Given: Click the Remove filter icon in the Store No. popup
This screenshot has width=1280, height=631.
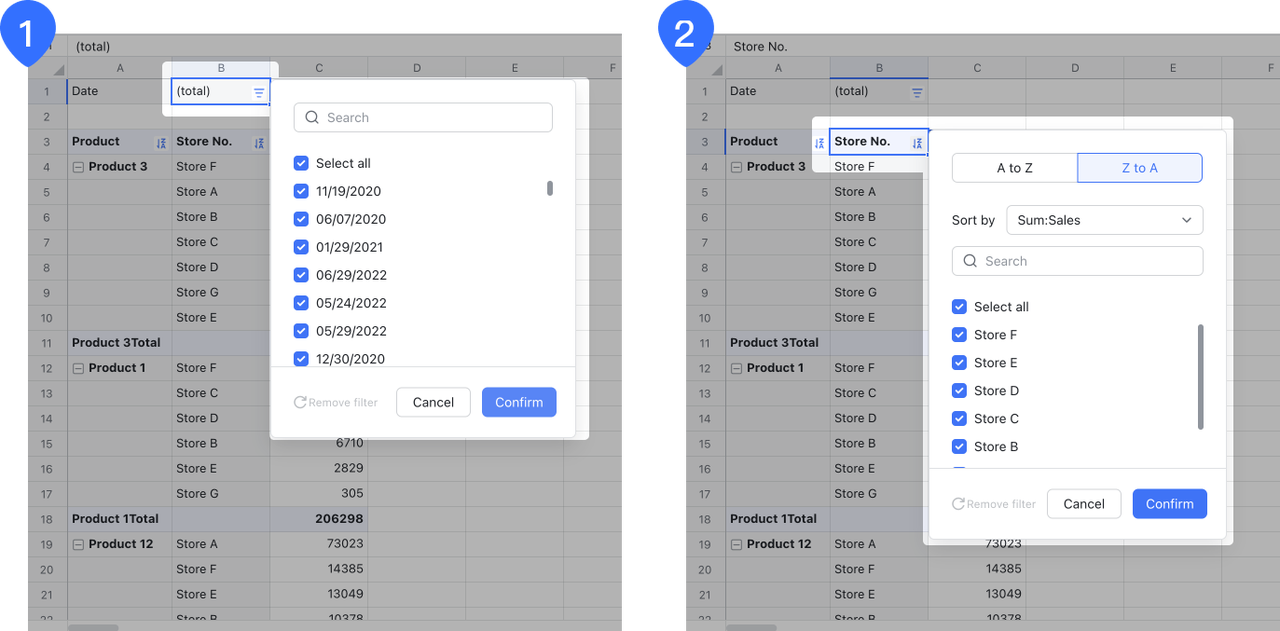Looking at the screenshot, I should (x=958, y=504).
